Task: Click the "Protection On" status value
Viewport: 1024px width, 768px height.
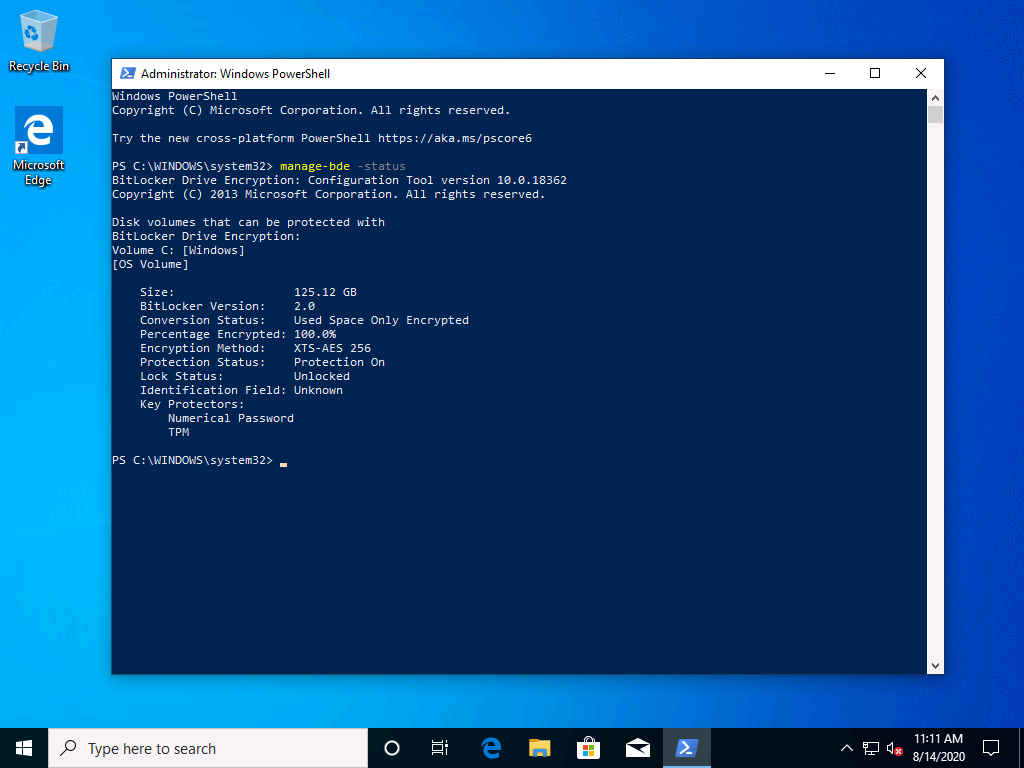Action: [339, 362]
